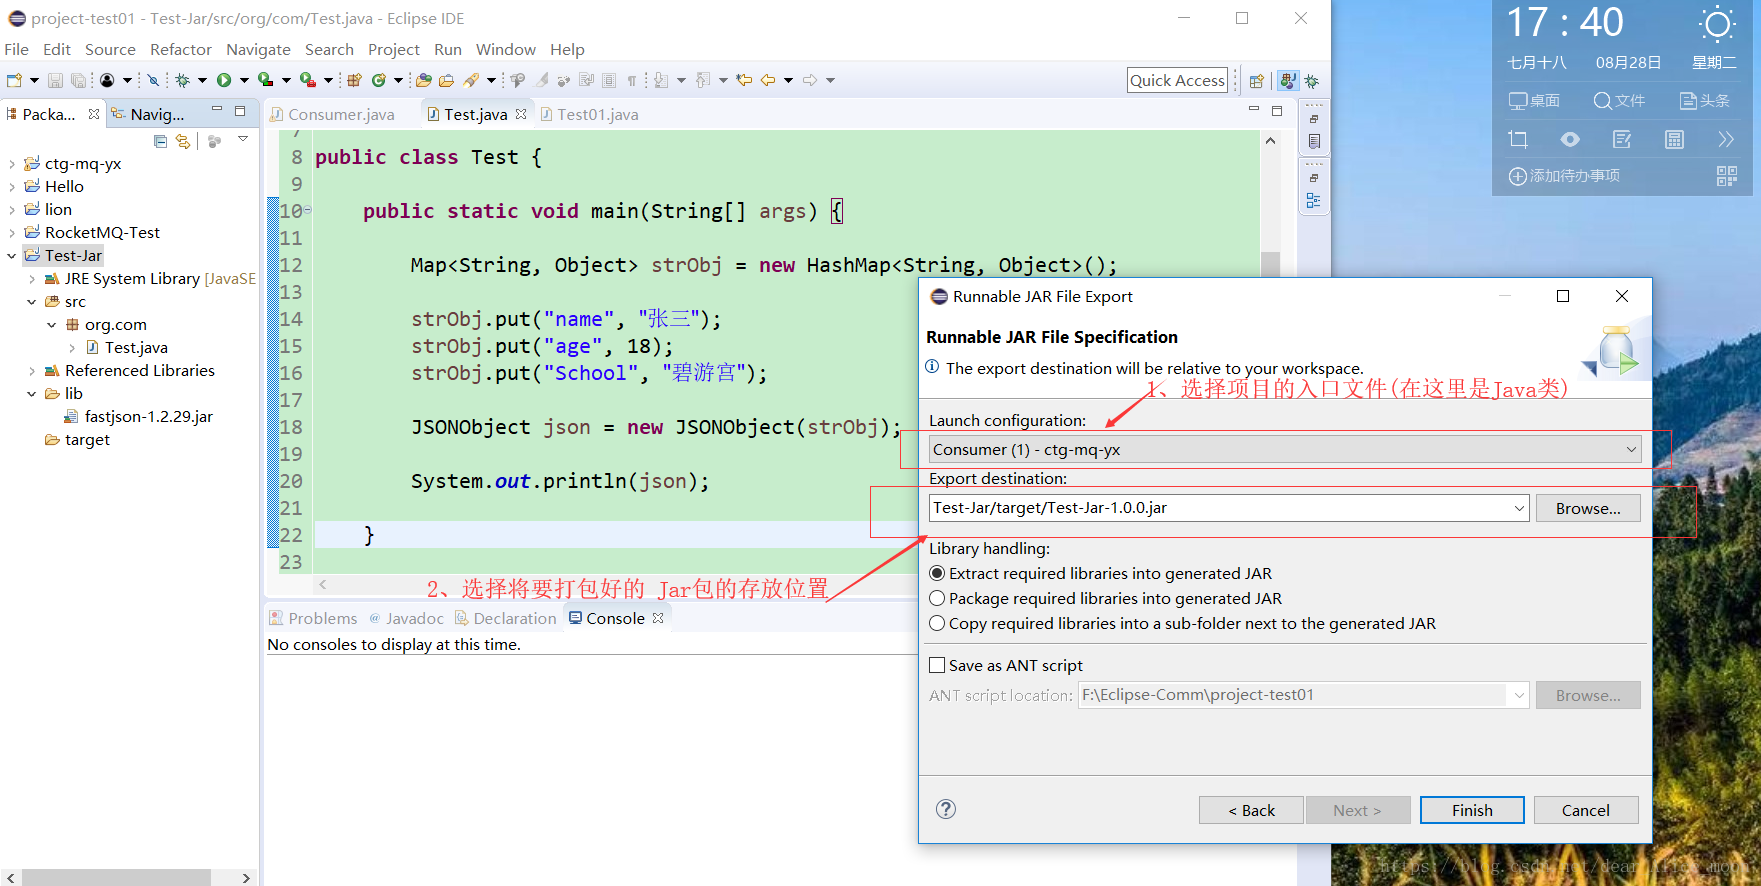Click the Forward navigation arrow icon
The height and width of the screenshot is (886, 1761).
810,80
